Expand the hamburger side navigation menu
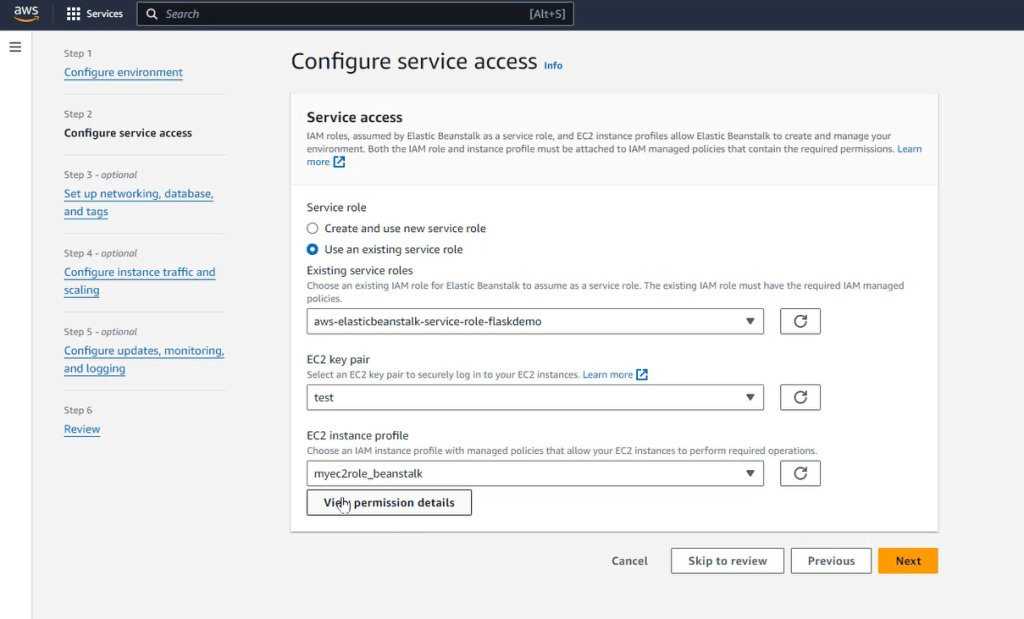 pyautogui.click(x=15, y=47)
